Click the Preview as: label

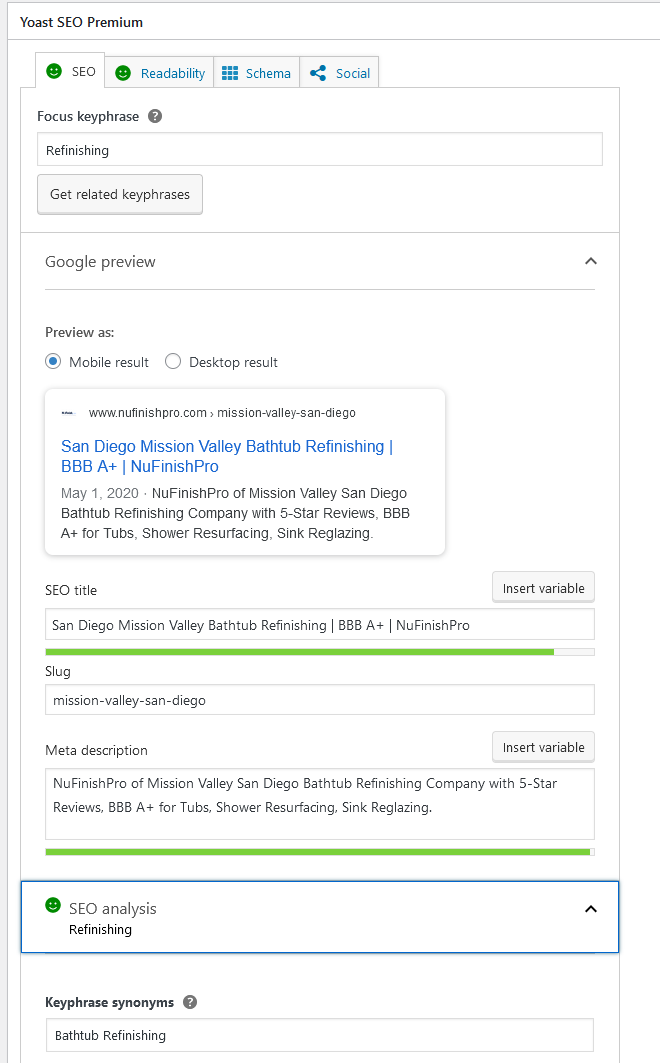click(x=79, y=332)
